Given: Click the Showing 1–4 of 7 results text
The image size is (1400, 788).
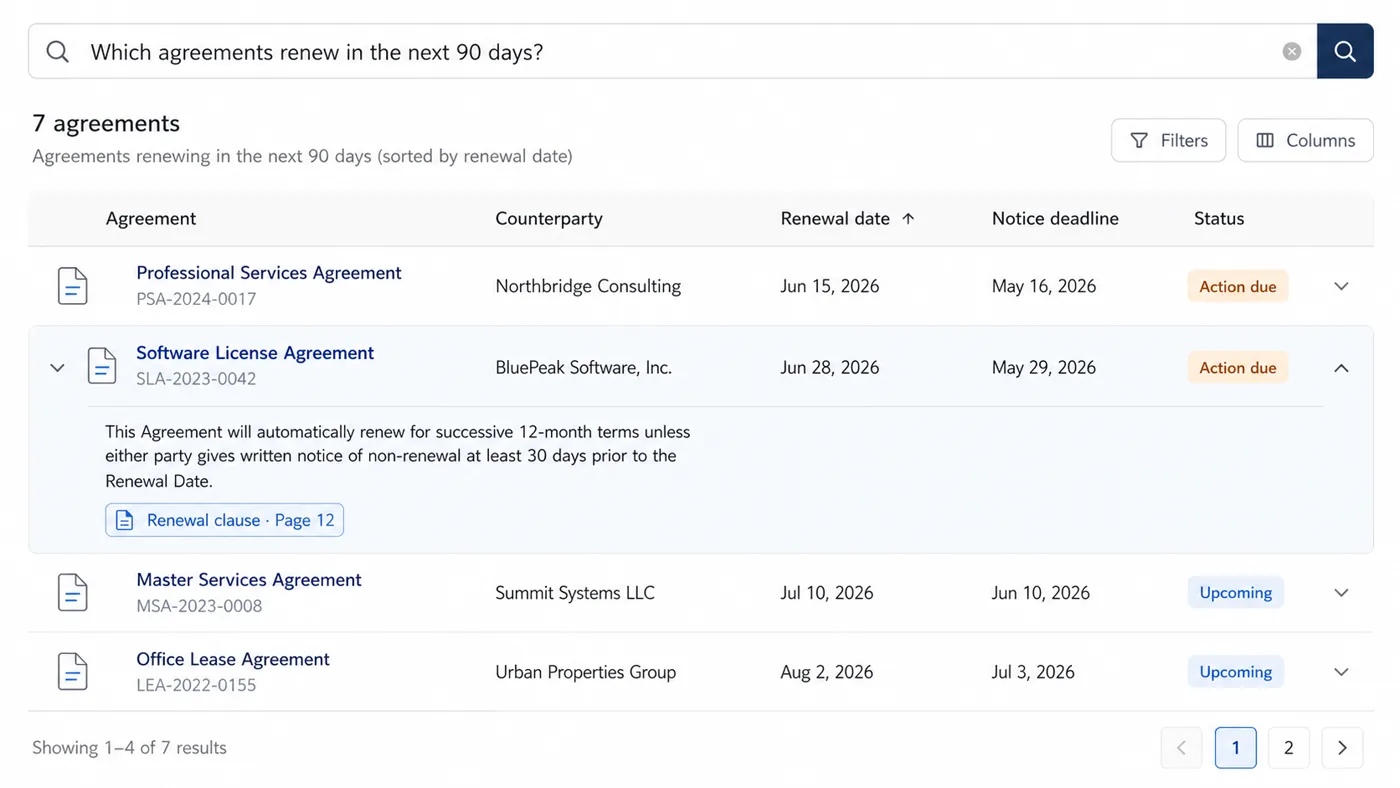Looking at the screenshot, I should (129, 748).
